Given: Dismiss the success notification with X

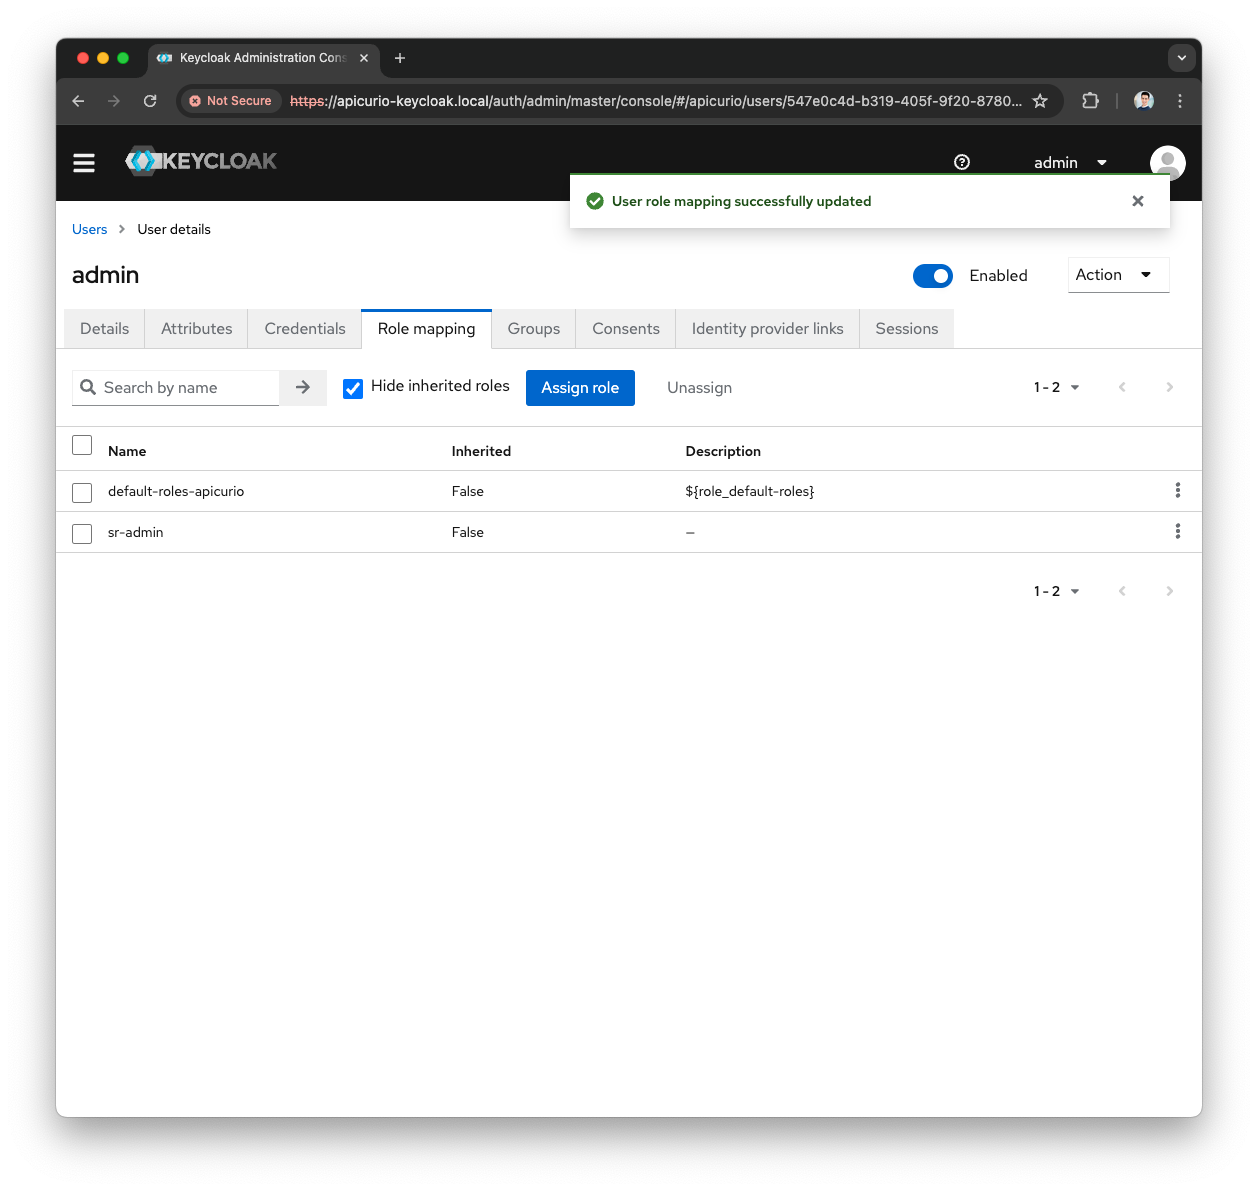Looking at the screenshot, I should (1137, 201).
